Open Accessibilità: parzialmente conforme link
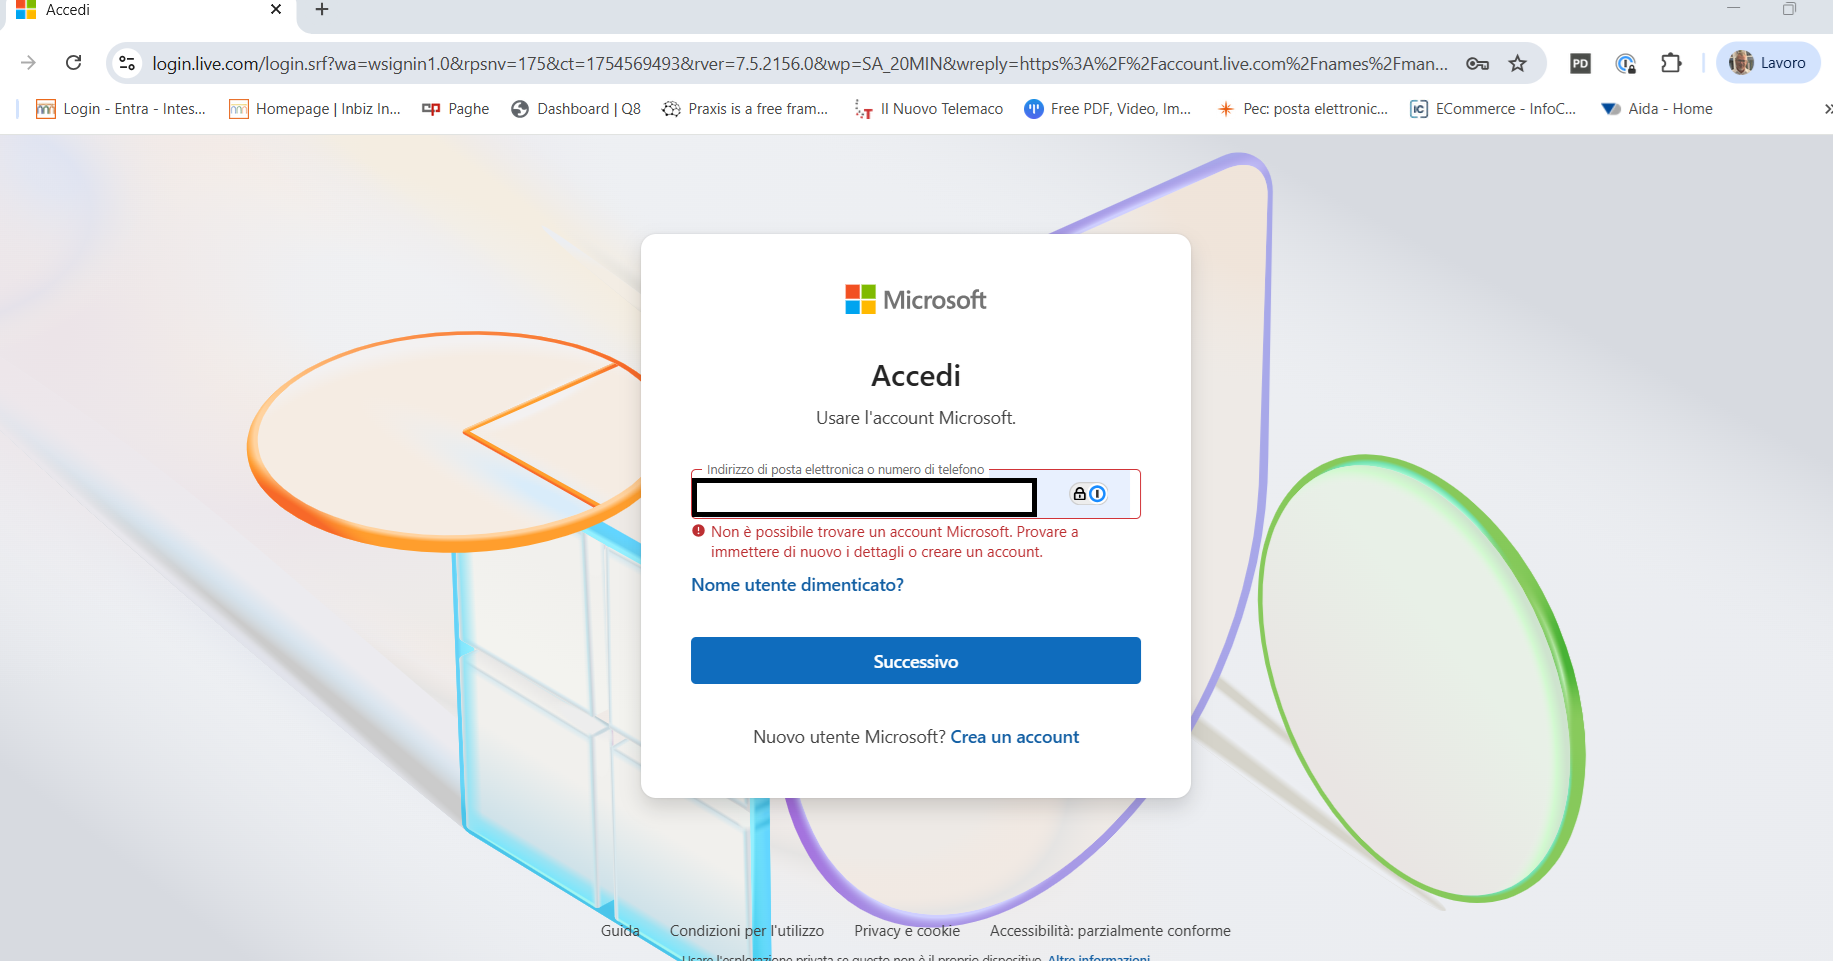 click(x=1110, y=931)
